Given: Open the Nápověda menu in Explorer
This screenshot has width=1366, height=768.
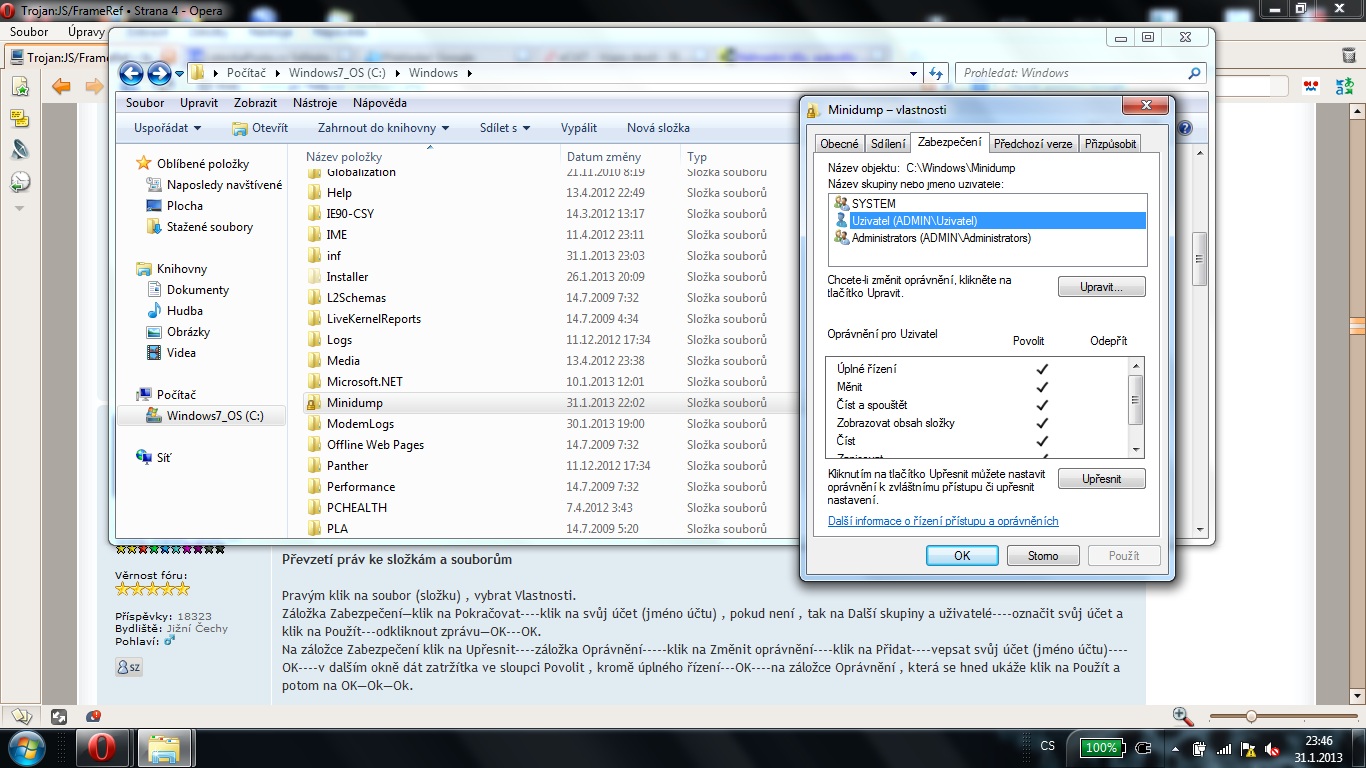Looking at the screenshot, I should [380, 103].
